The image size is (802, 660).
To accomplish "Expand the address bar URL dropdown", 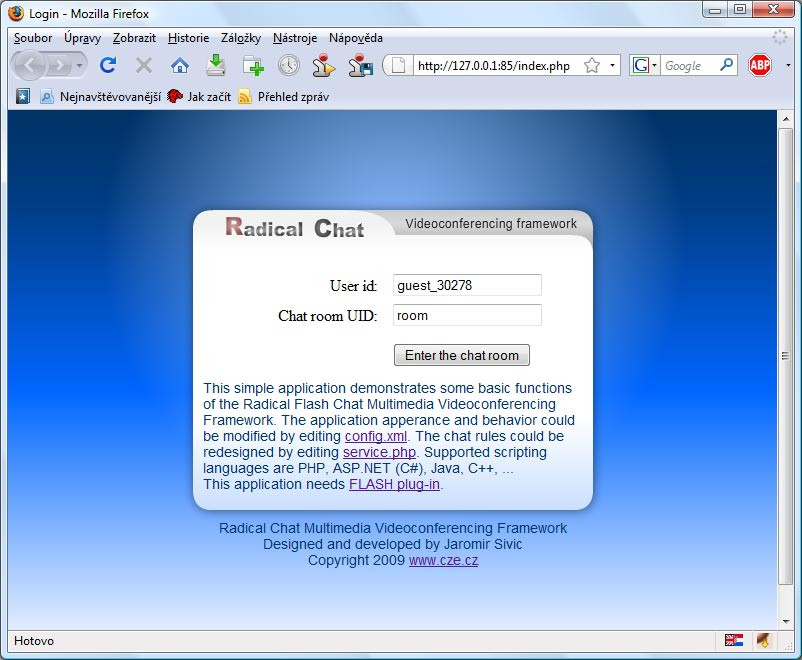I will click(x=612, y=65).
